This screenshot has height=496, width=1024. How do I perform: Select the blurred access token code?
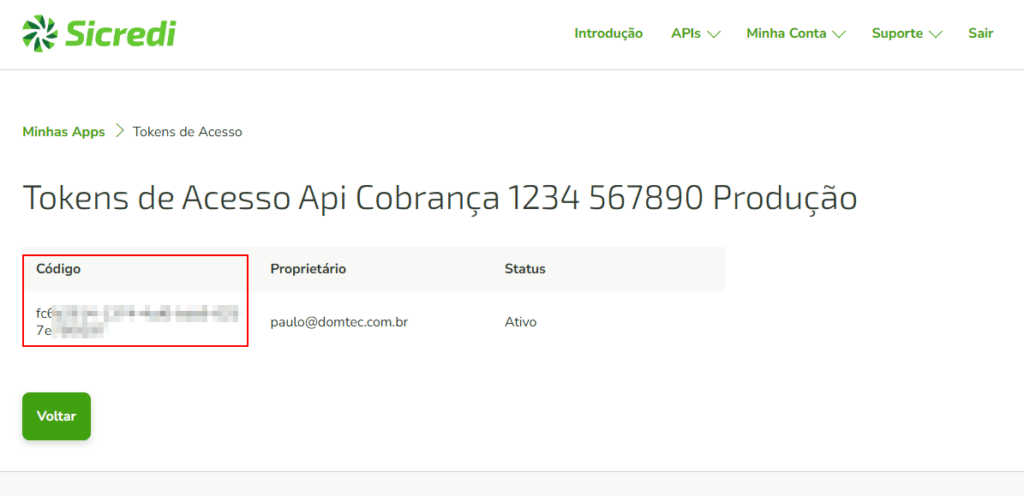pos(136,321)
